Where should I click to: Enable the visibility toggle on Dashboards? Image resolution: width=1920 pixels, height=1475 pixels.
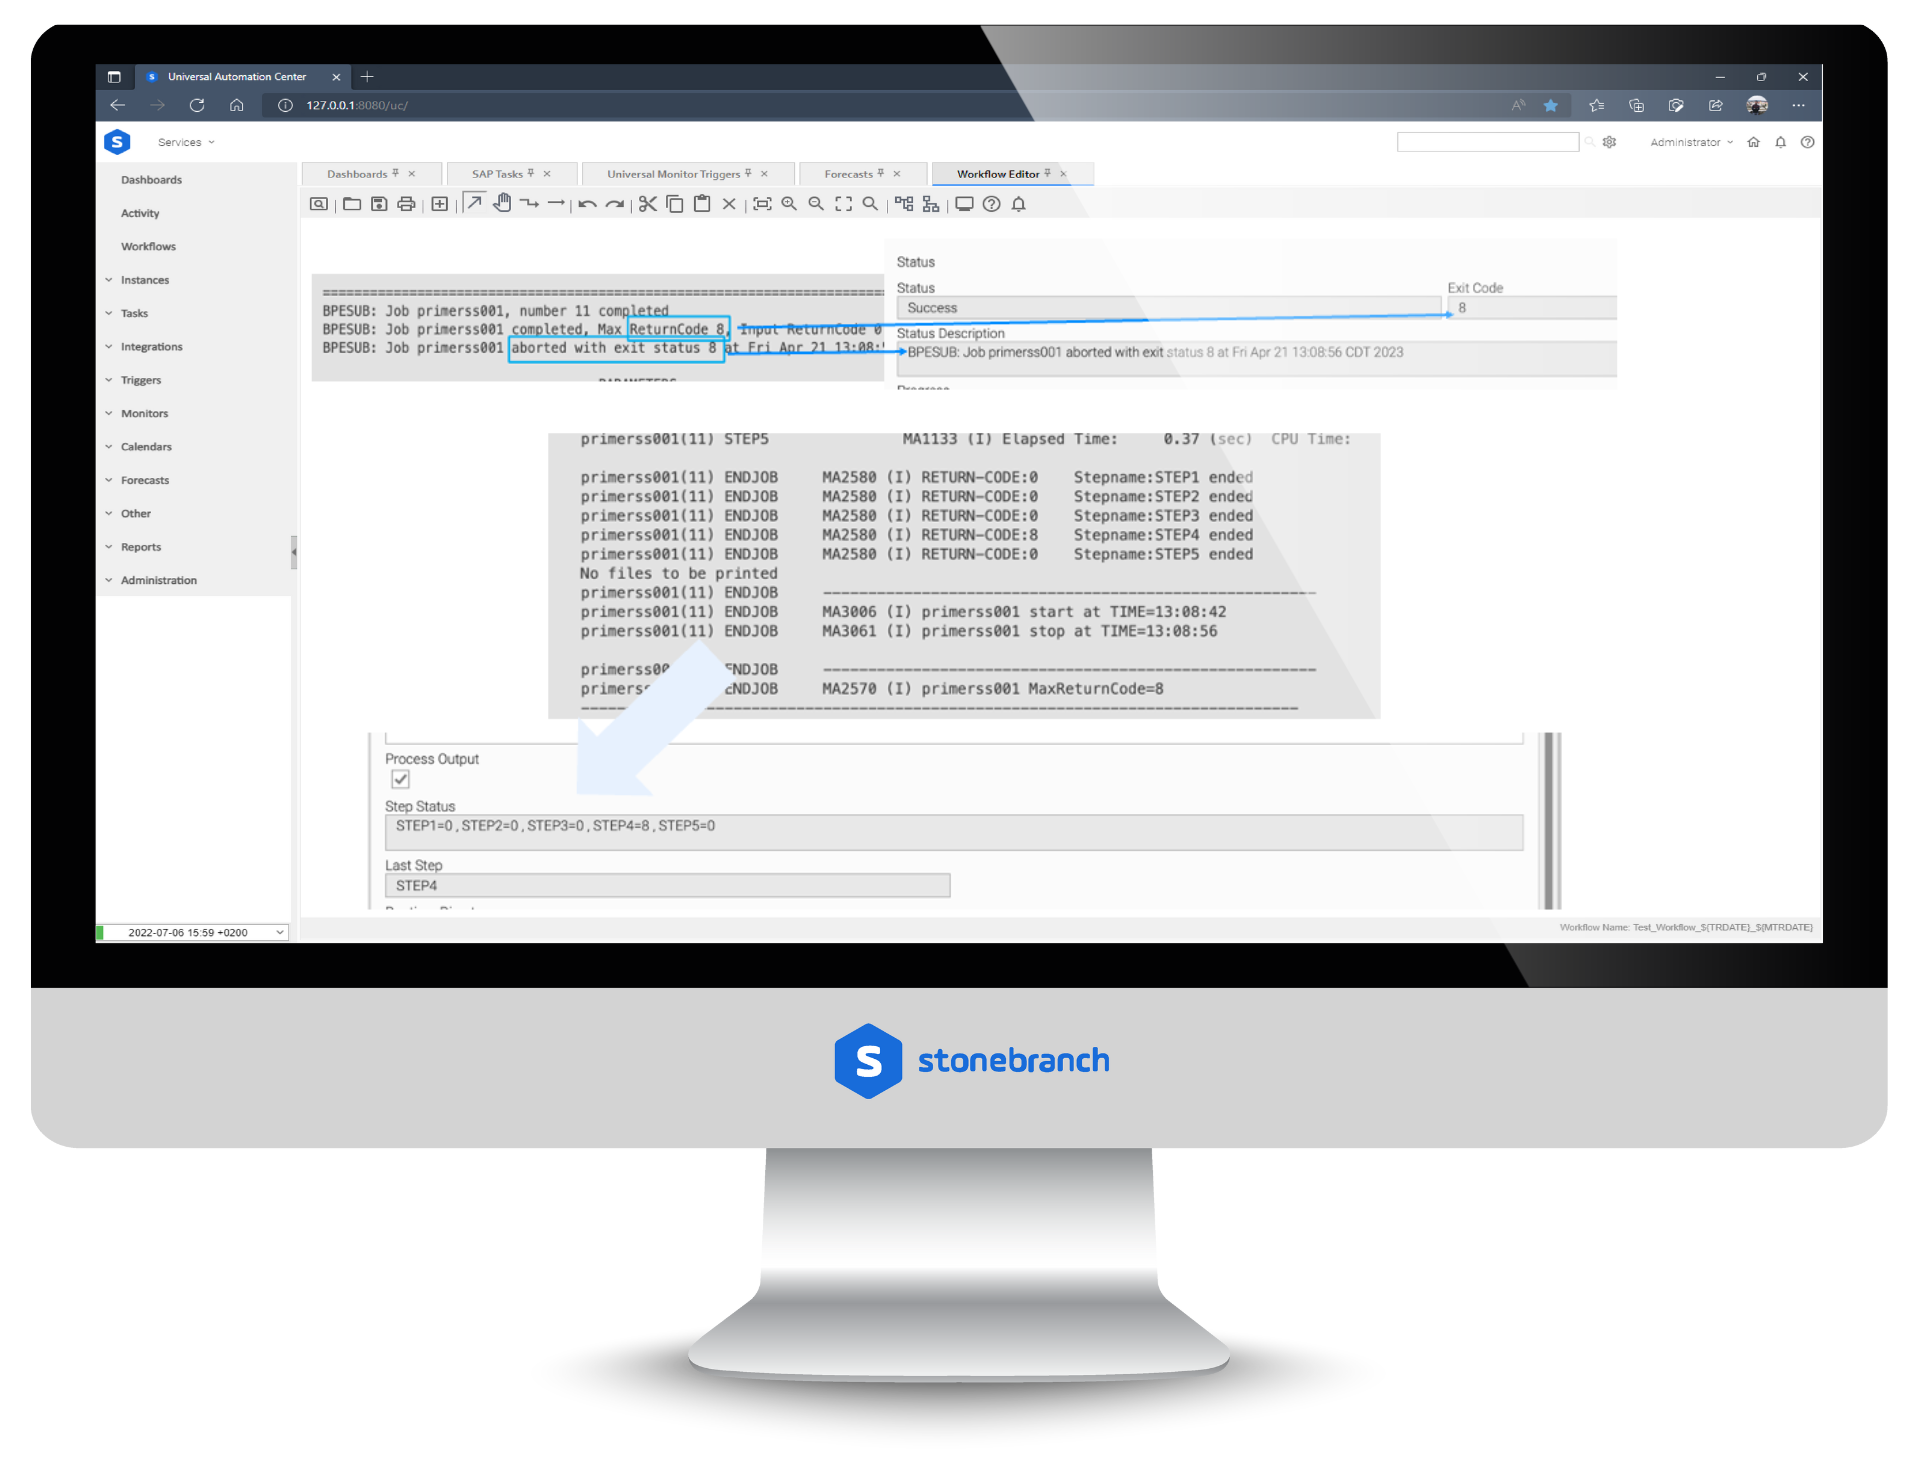pyautogui.click(x=397, y=174)
